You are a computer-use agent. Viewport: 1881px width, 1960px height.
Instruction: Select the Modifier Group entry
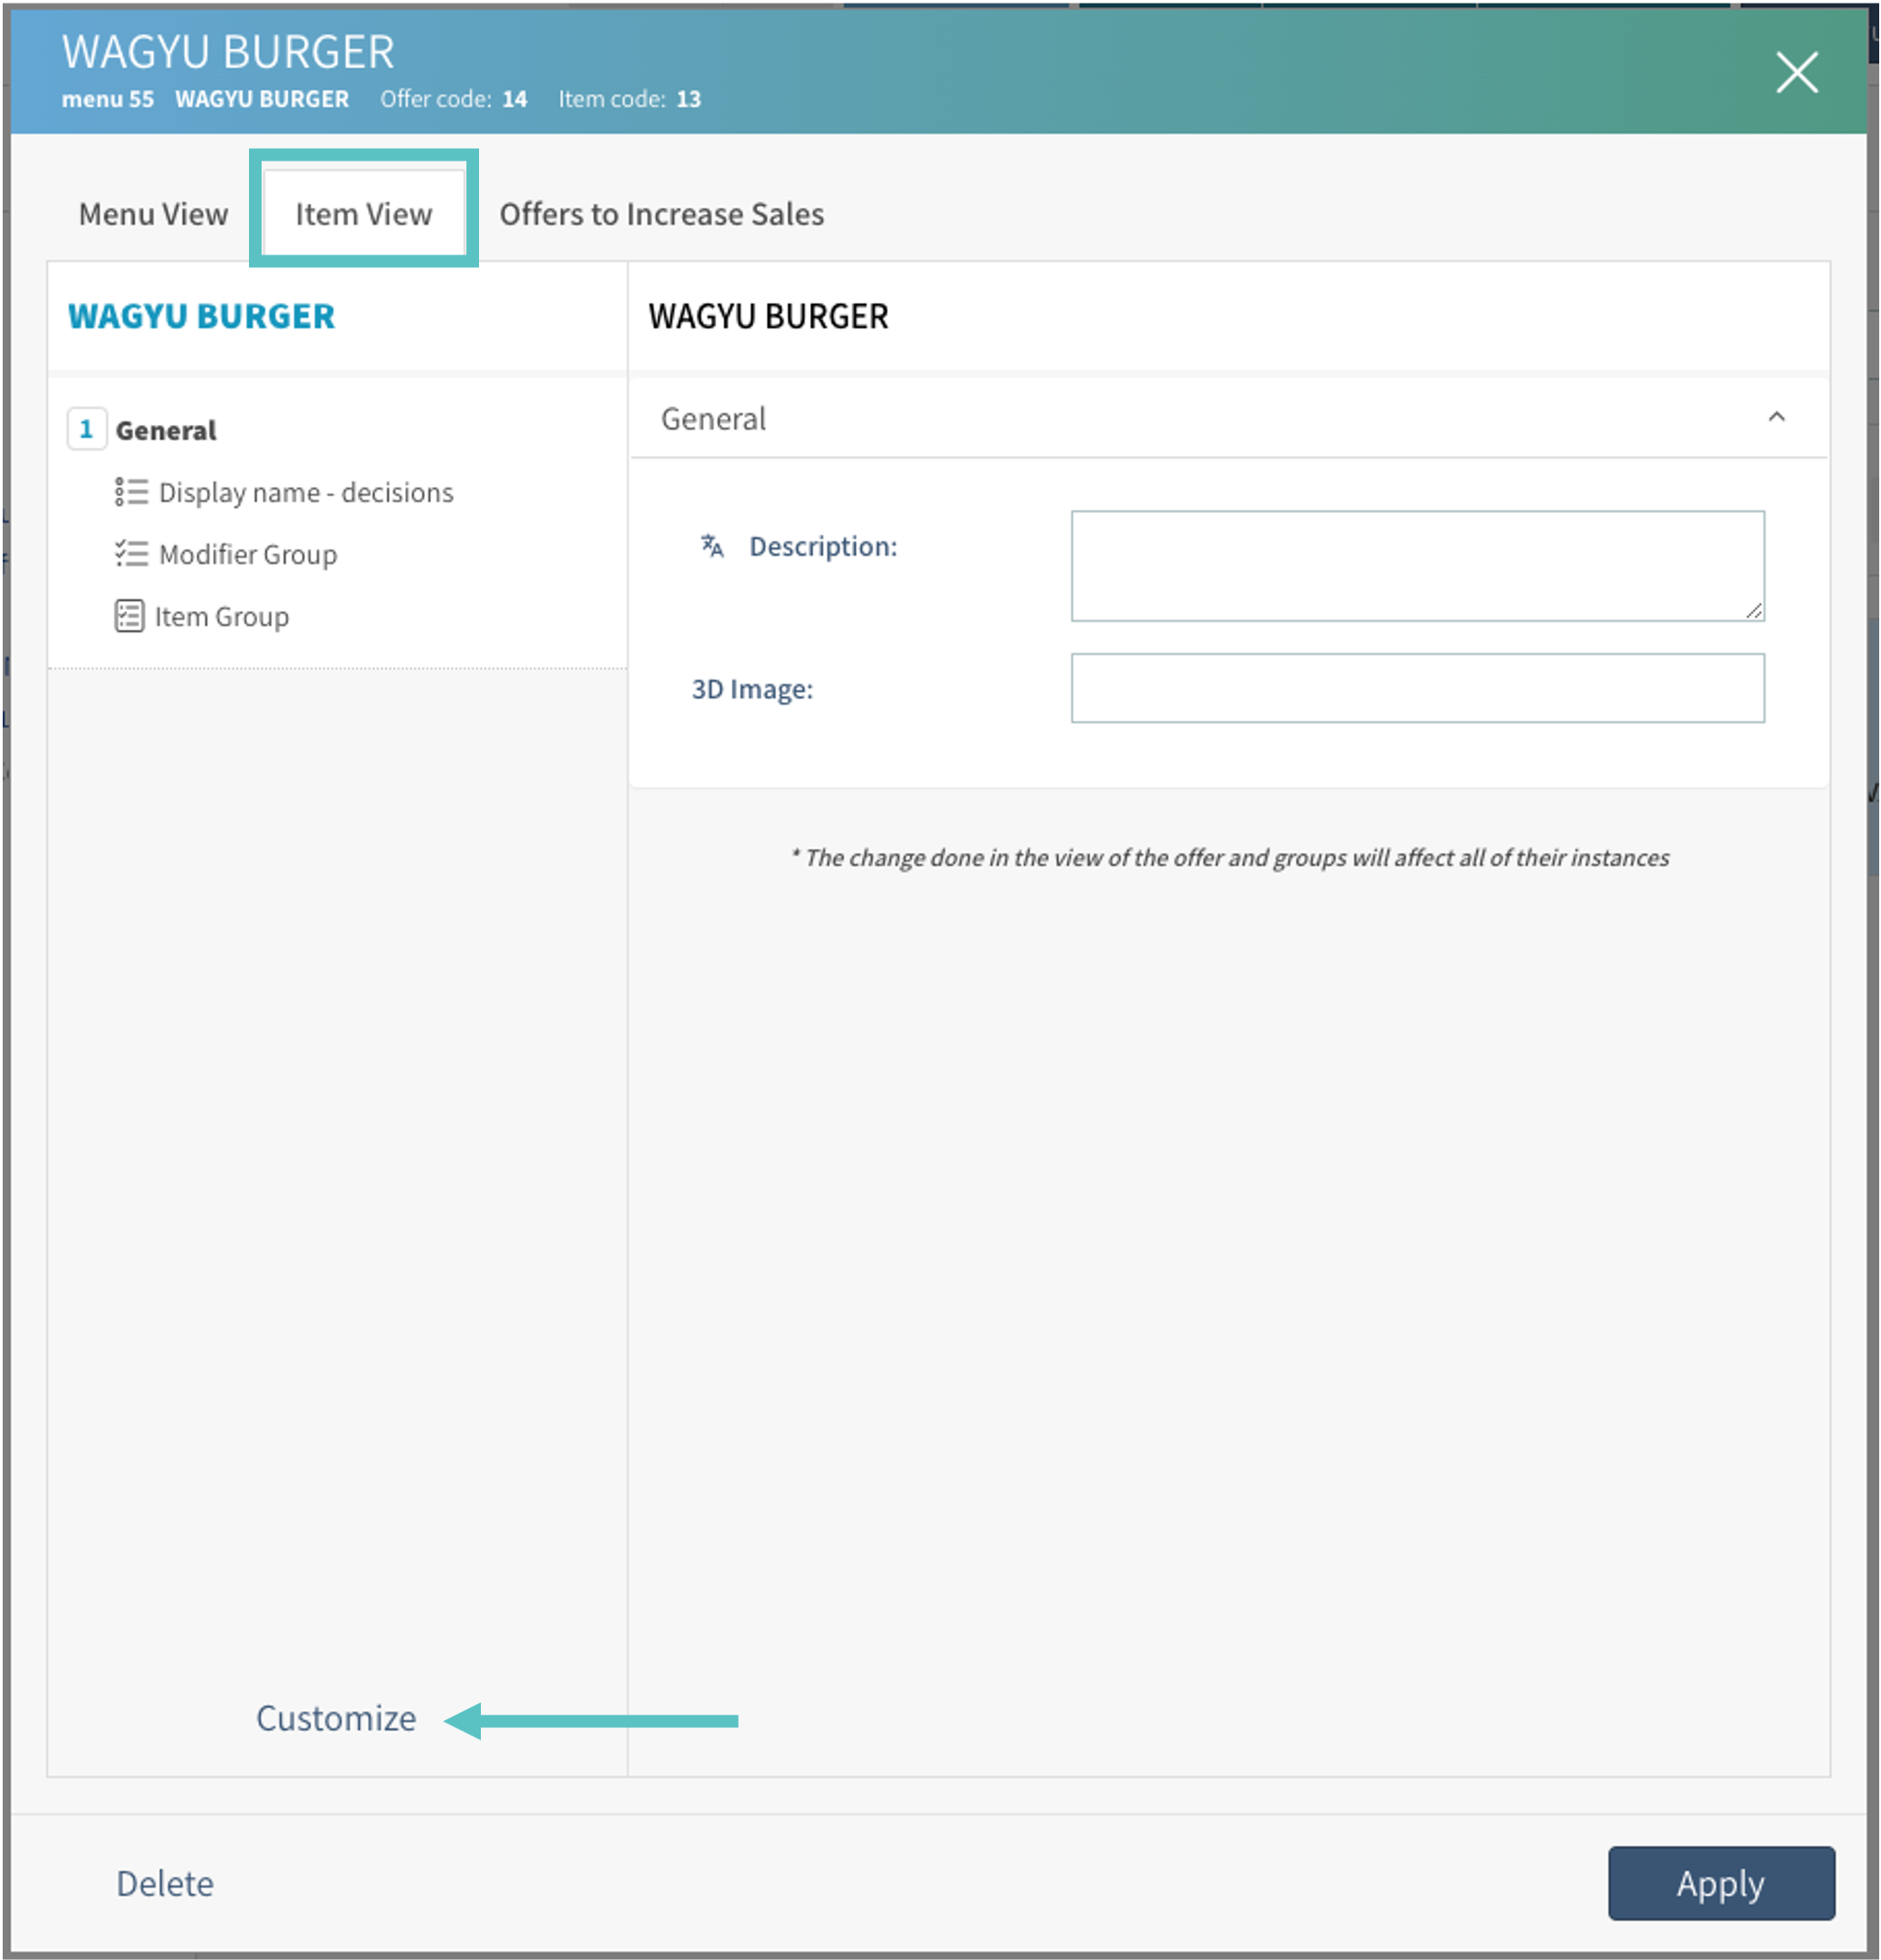pos(248,554)
